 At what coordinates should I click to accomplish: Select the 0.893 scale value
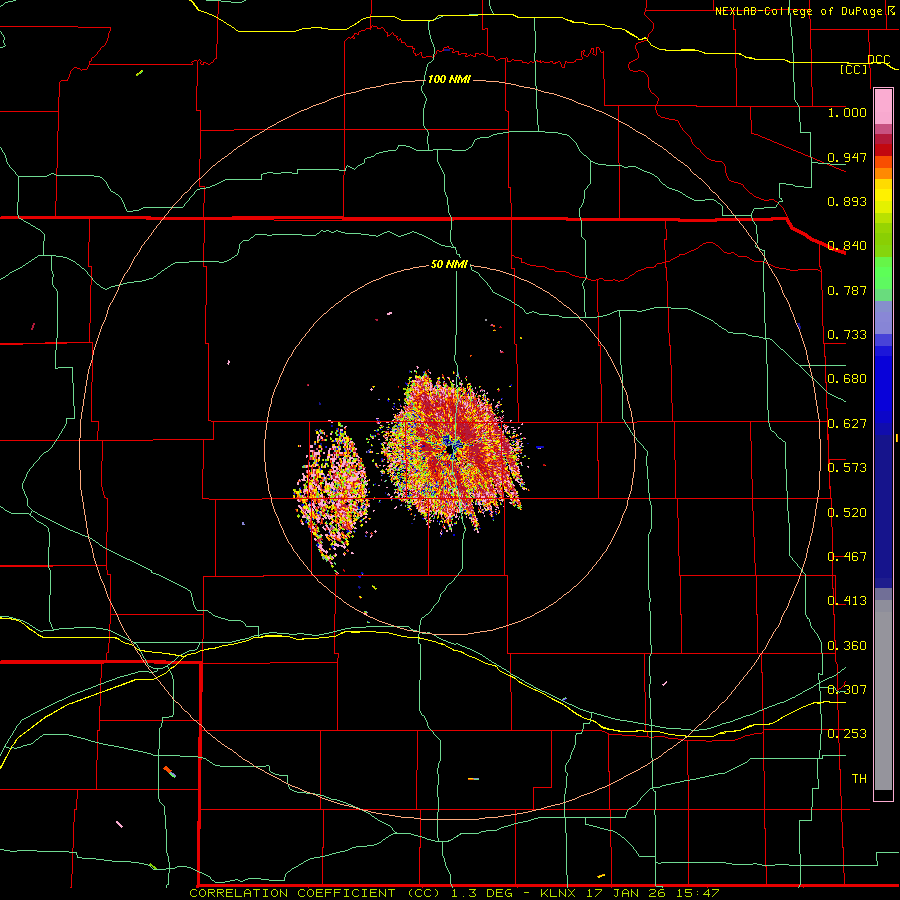coord(847,201)
